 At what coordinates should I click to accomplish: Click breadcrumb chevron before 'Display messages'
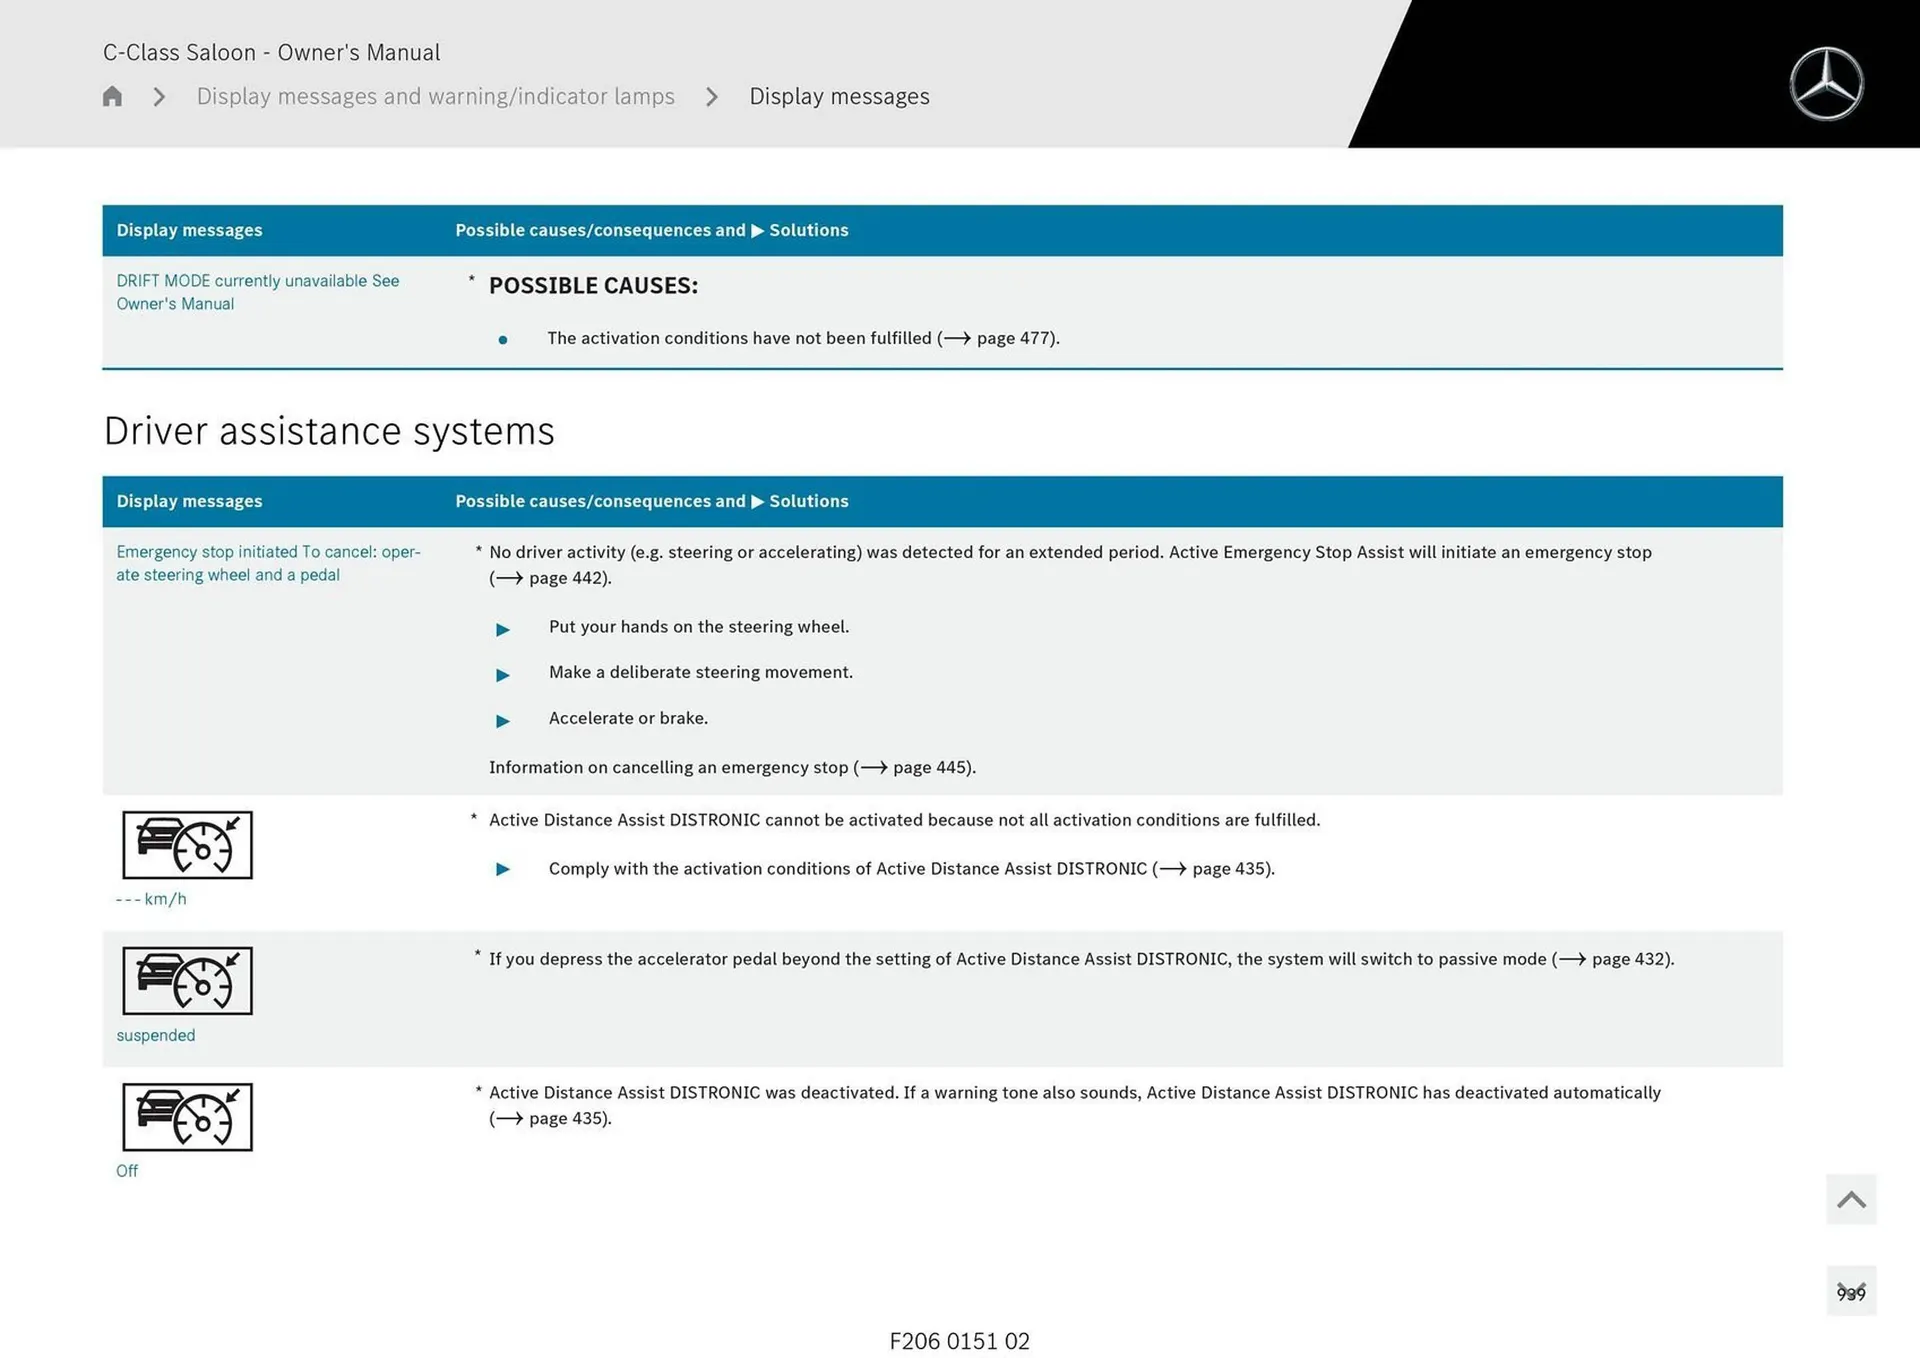(x=712, y=96)
